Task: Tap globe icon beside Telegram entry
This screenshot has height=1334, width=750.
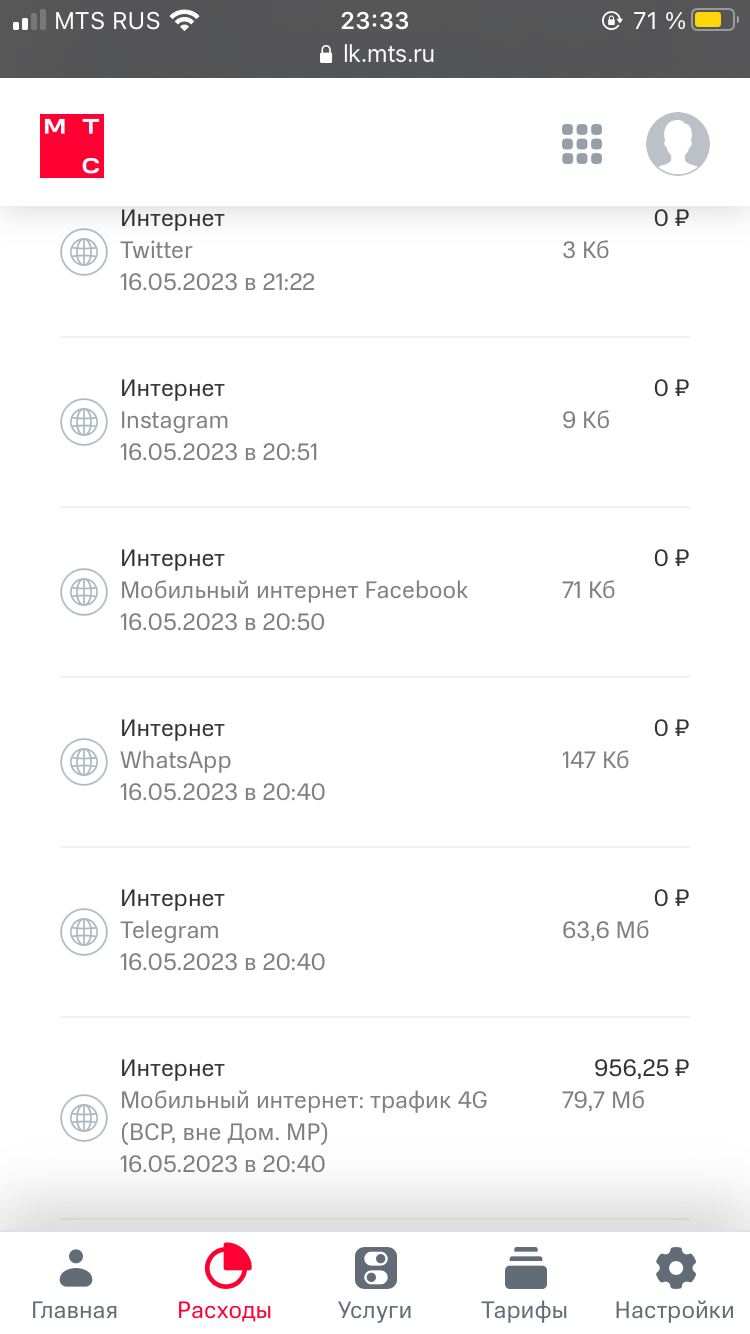Action: 84,931
